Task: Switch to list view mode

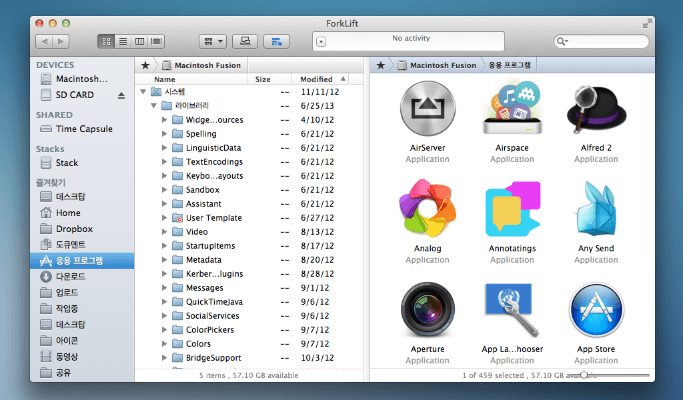Action: tap(123, 41)
